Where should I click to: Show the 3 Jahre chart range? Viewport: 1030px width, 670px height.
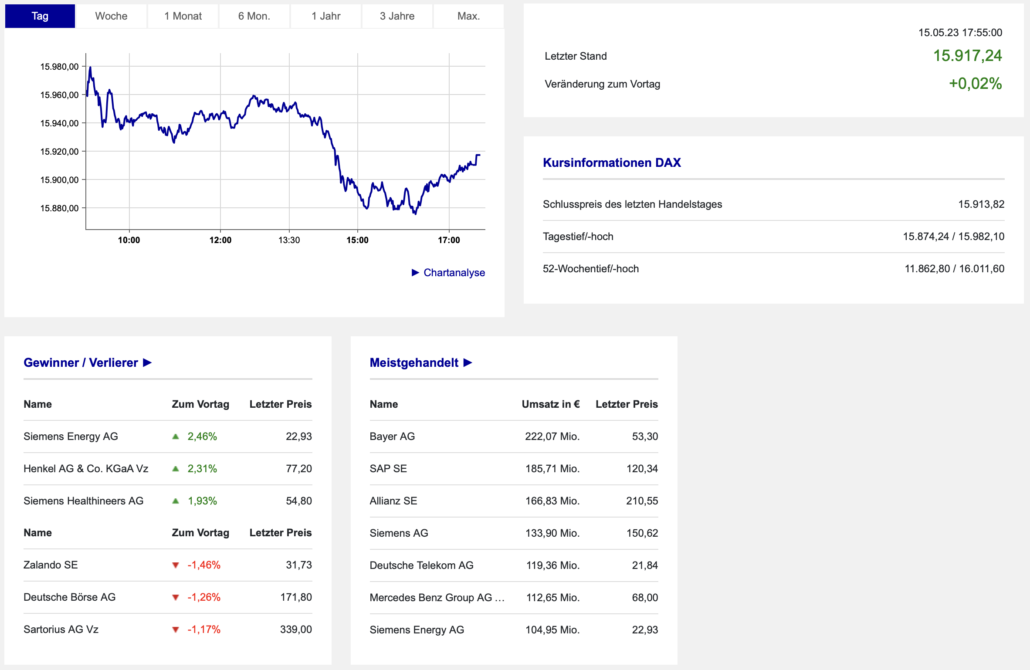click(397, 16)
